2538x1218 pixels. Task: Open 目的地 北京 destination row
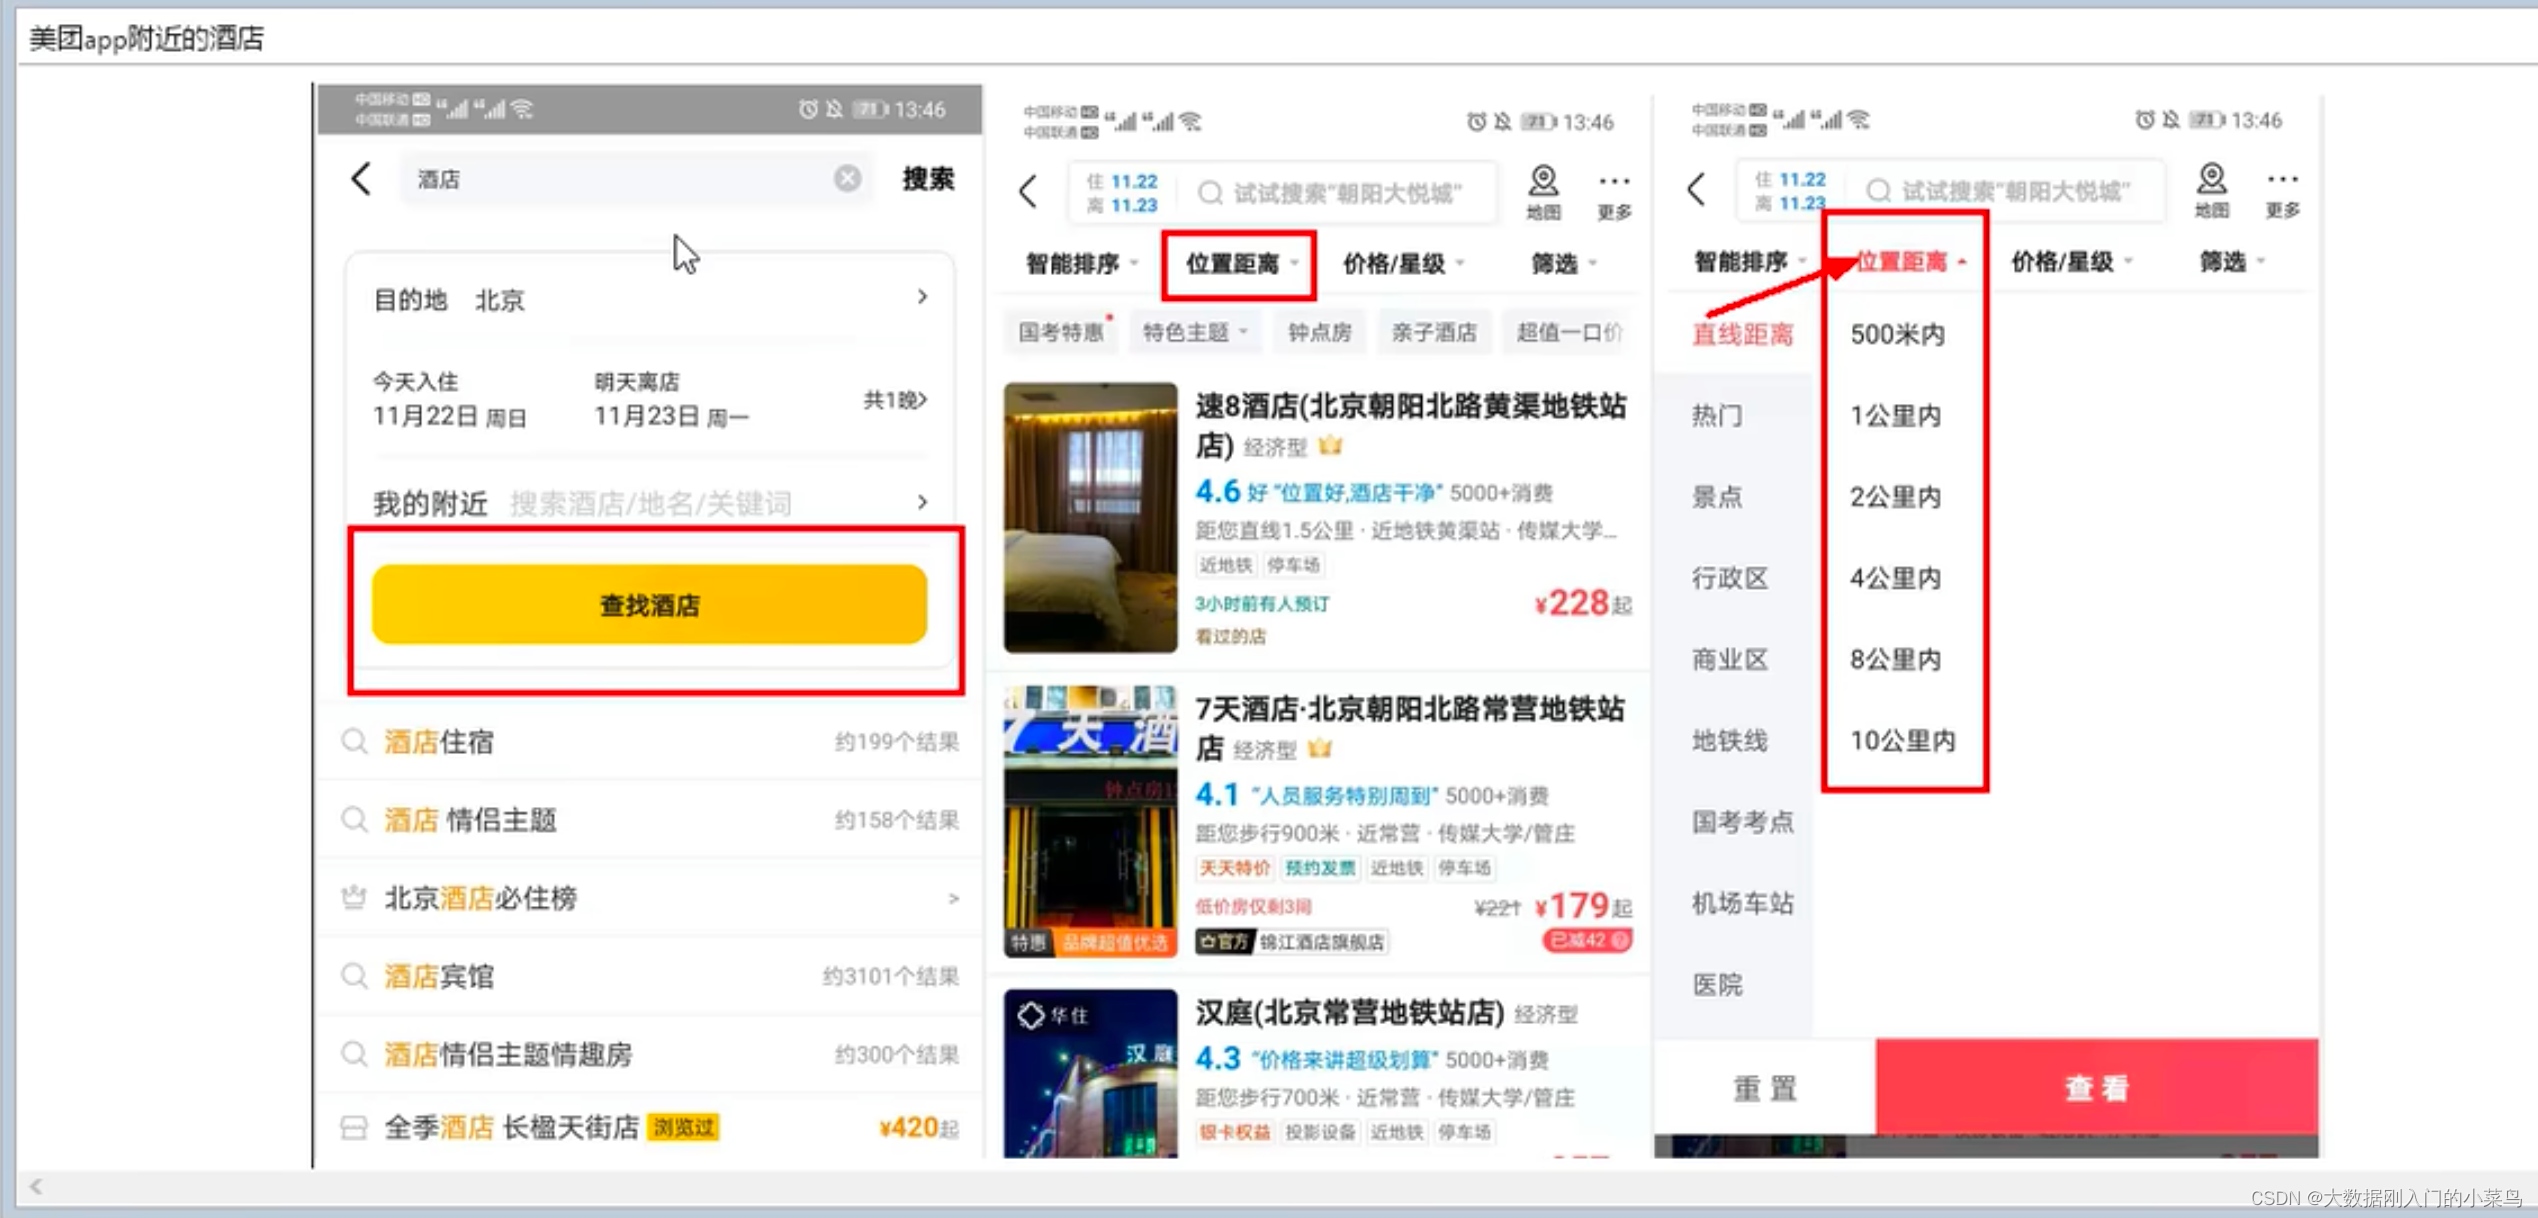(650, 299)
